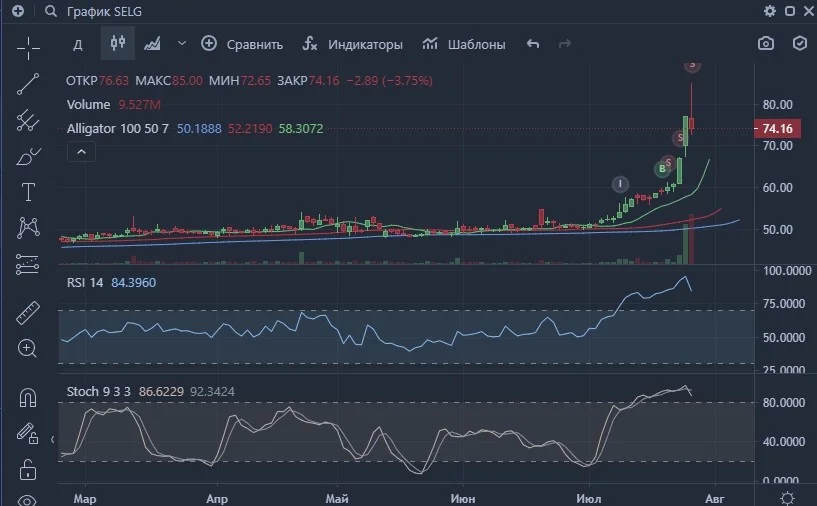Take a chart snapshot with camera icon
The height and width of the screenshot is (506, 817).
765,44
